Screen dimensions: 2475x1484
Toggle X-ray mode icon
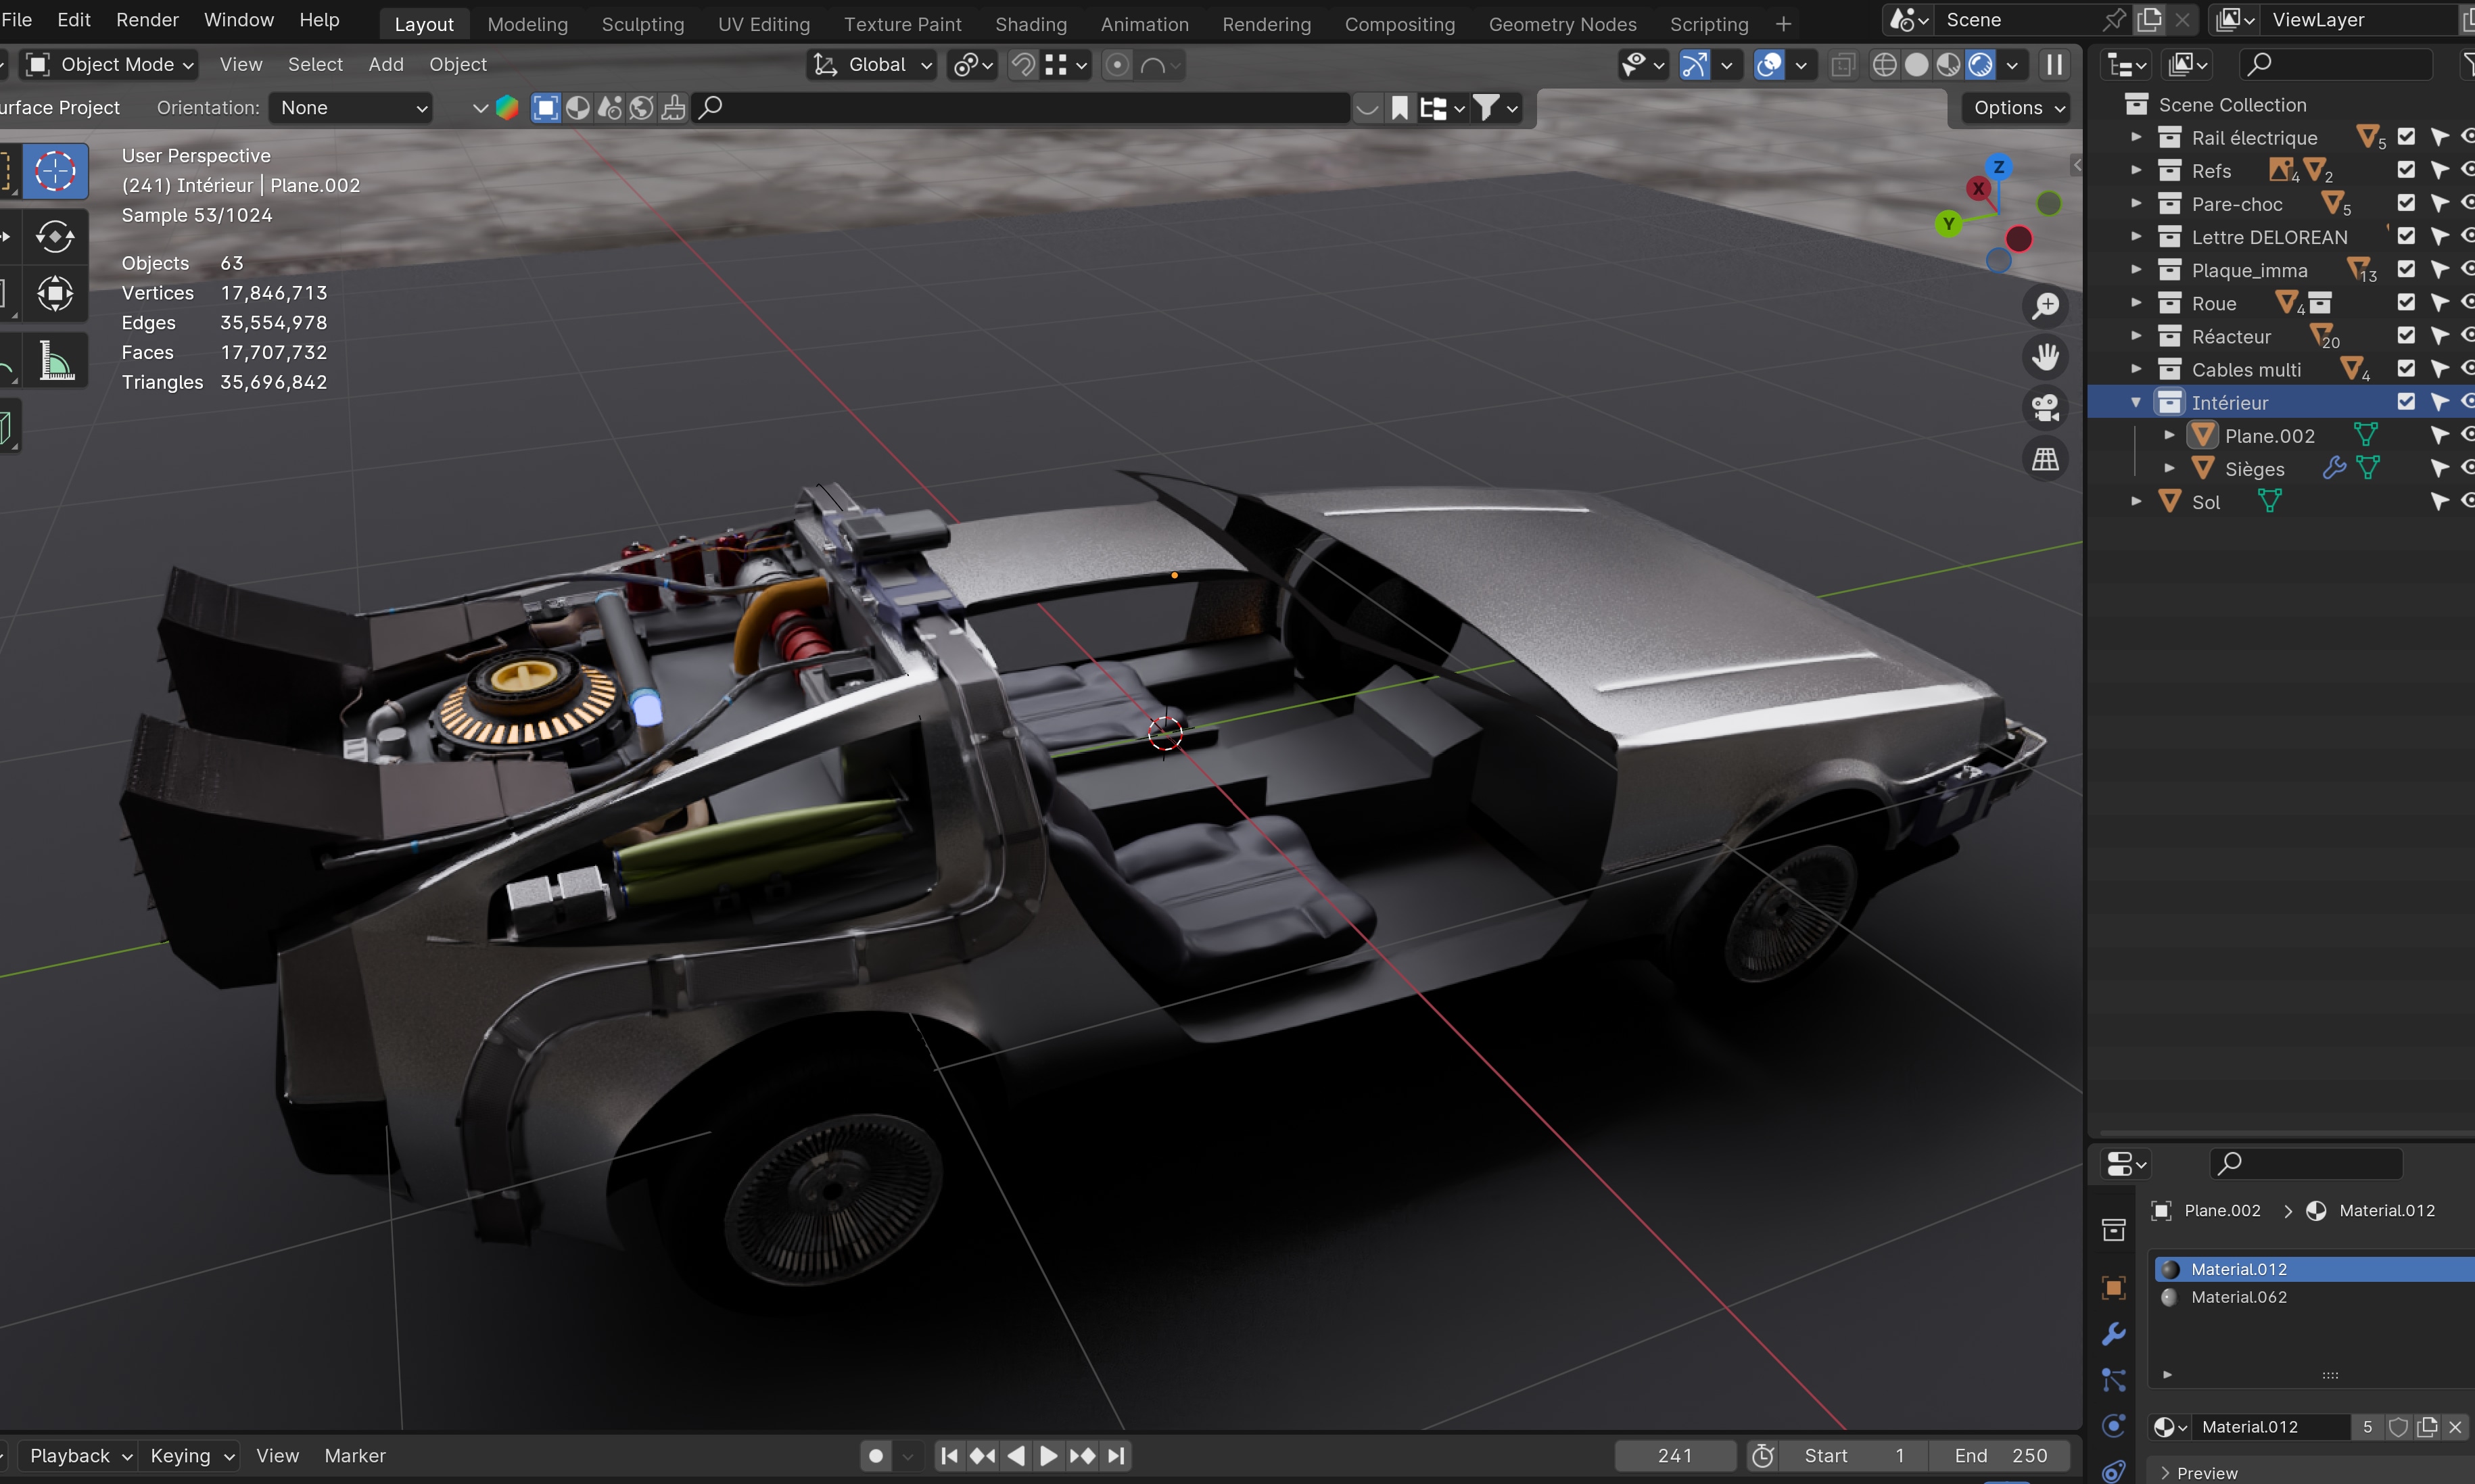coord(1842,65)
